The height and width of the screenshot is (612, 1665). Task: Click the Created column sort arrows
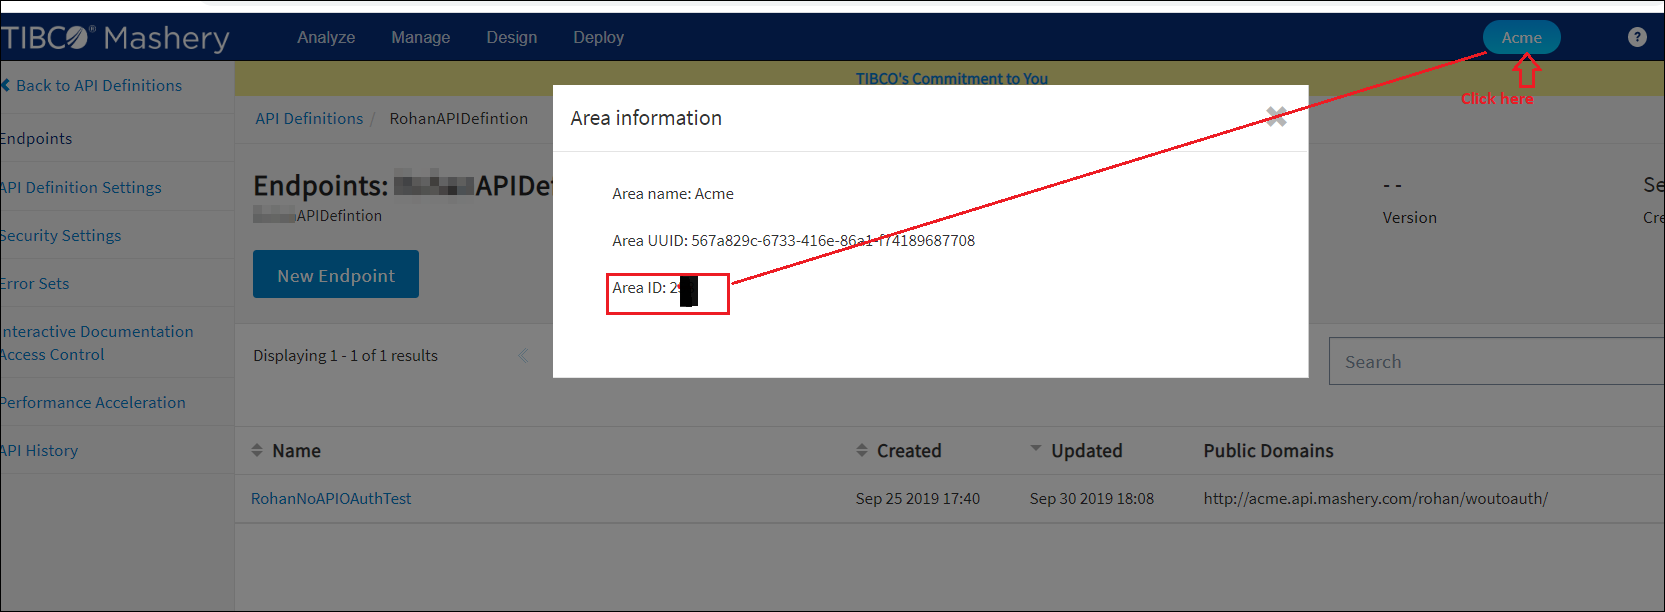point(862,451)
